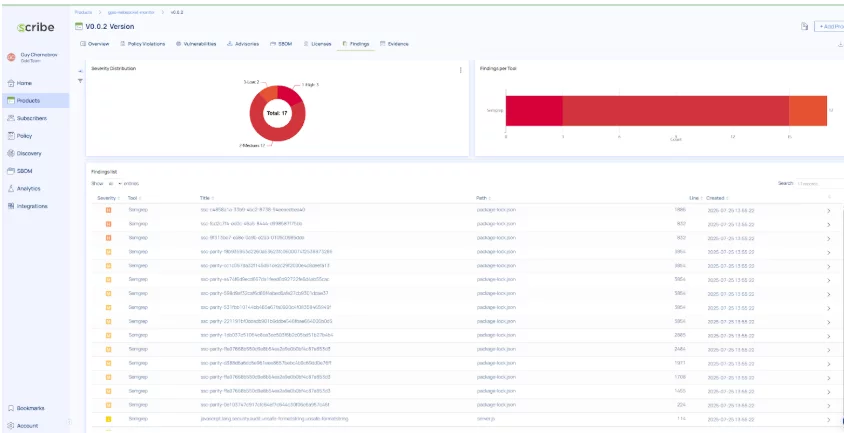Click the download icon below Add Product
This screenshot has width=844, height=433.
coord(841,44)
